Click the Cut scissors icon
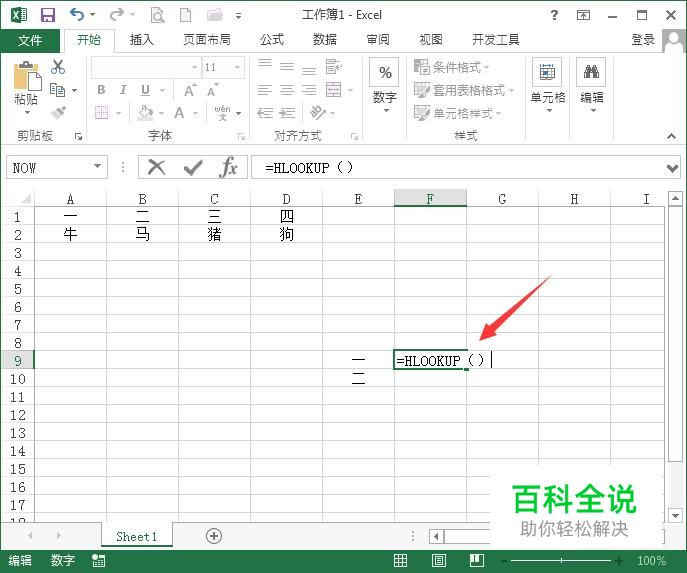 [58, 67]
